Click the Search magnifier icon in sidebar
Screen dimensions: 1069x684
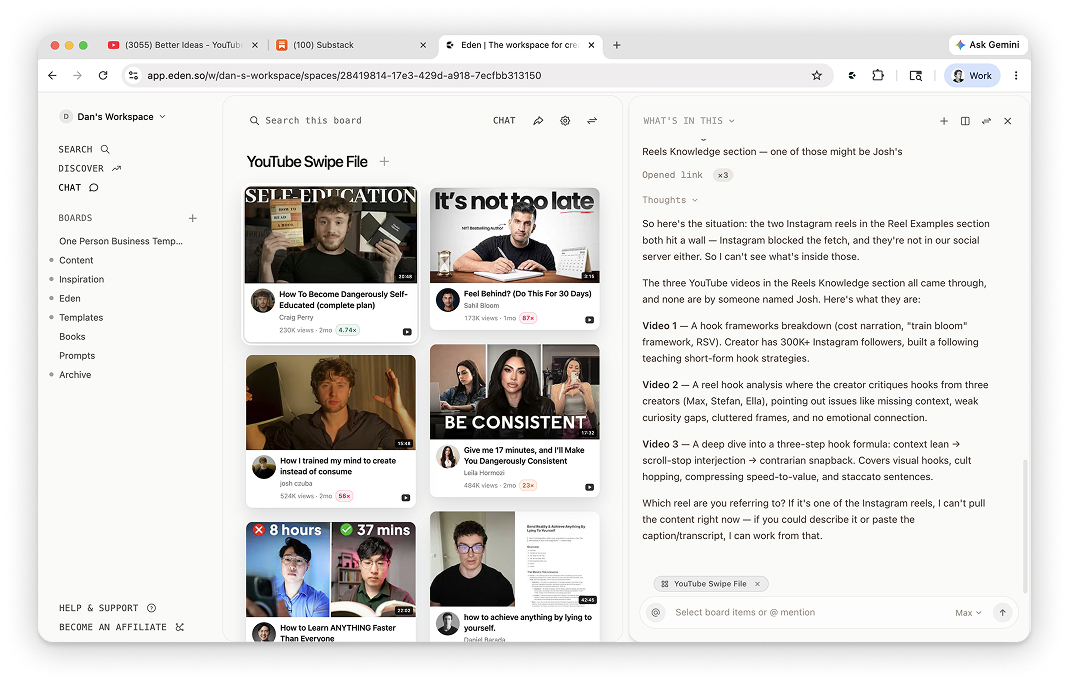[105, 149]
